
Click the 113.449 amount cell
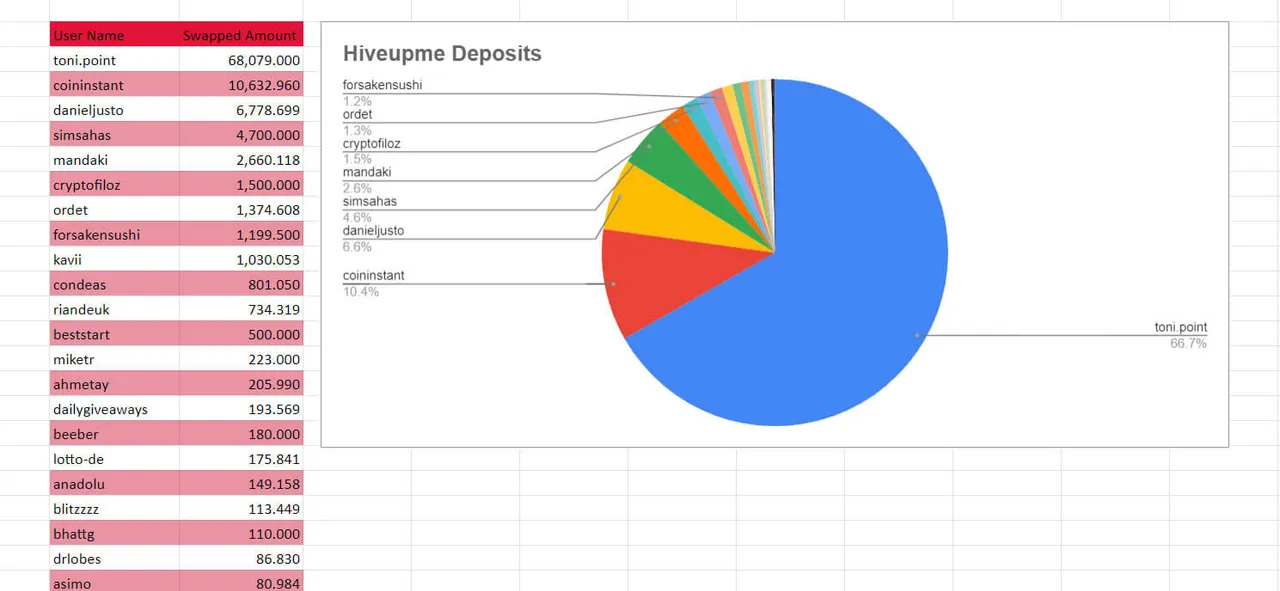coord(241,509)
